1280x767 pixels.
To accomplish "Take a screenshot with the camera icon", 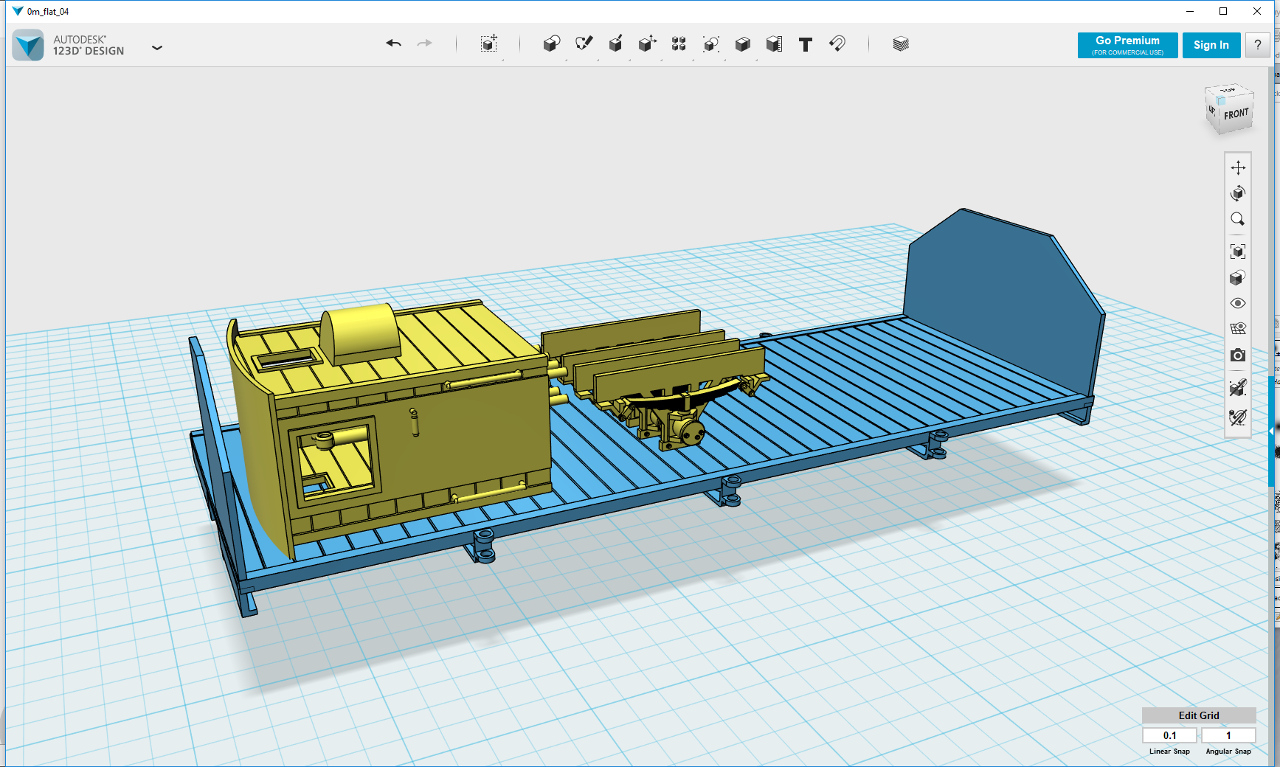I will click(x=1238, y=355).
